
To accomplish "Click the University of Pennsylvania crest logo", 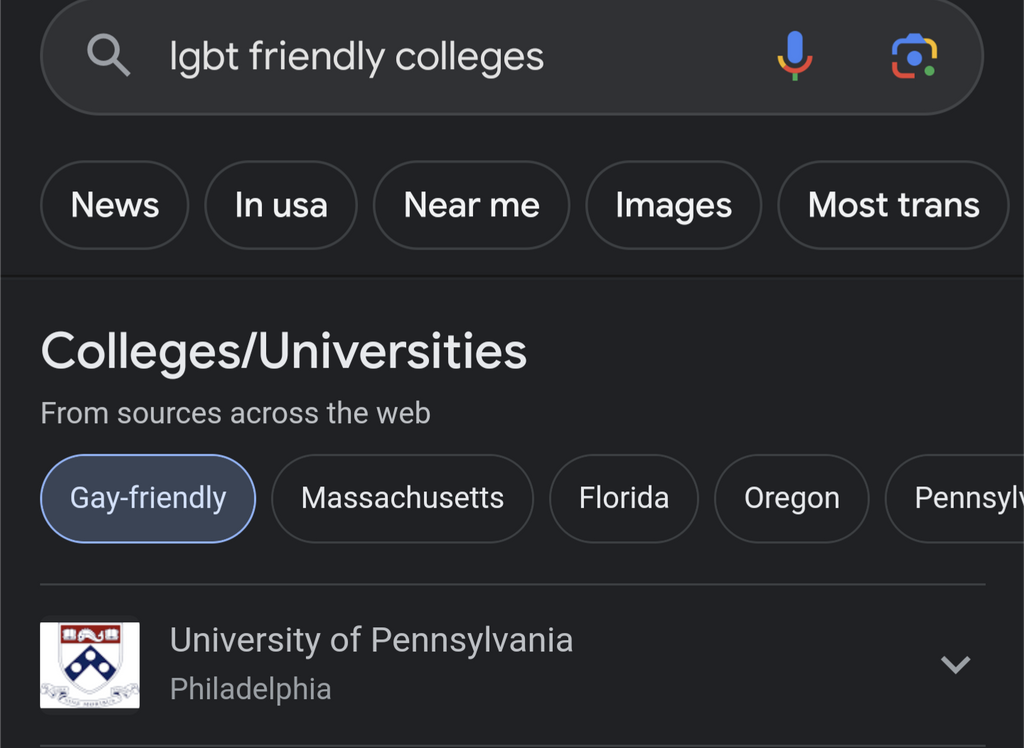I will pos(90,665).
